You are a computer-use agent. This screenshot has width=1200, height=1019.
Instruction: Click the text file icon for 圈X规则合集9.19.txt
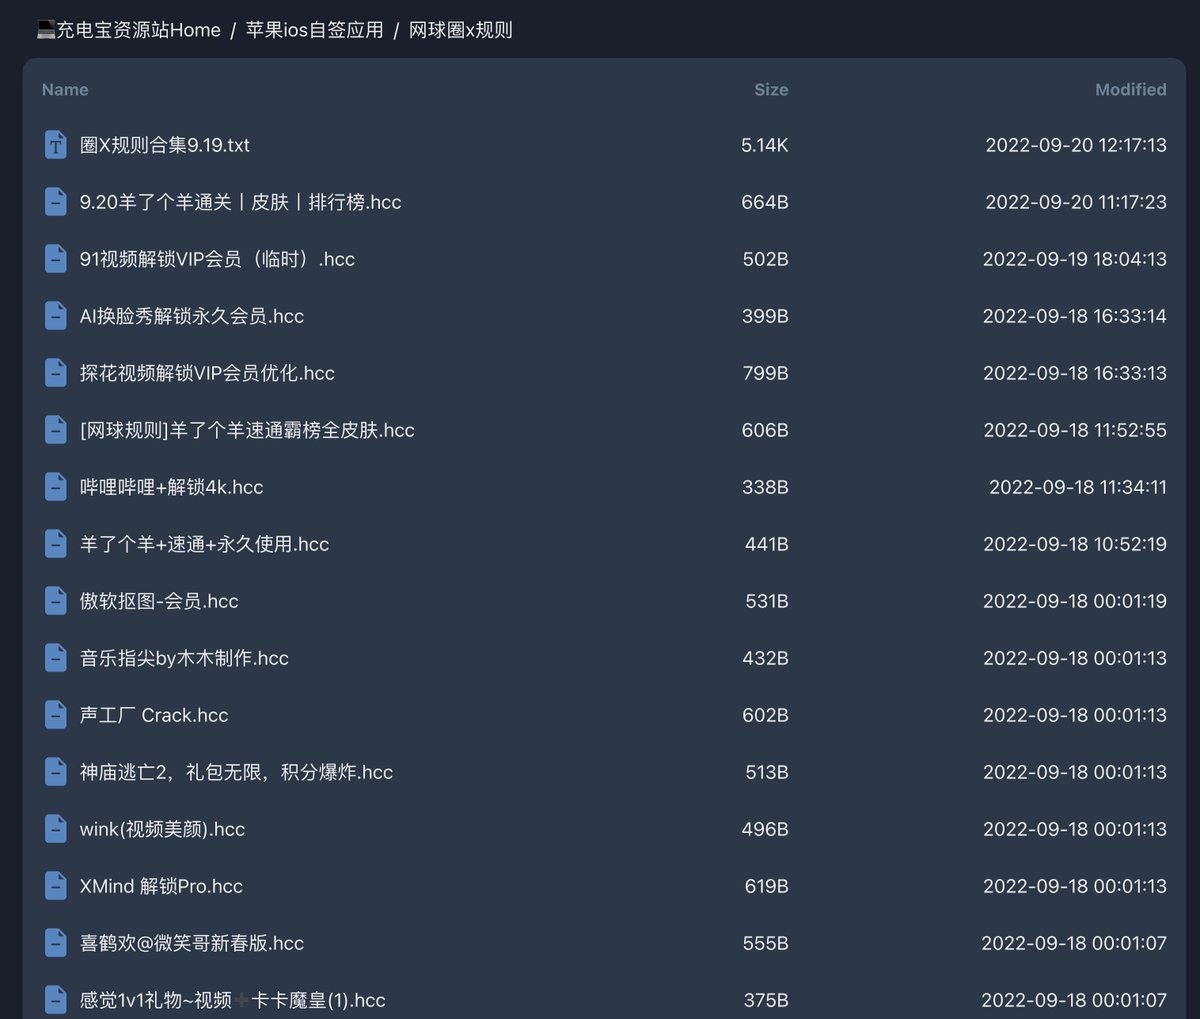click(x=56, y=145)
